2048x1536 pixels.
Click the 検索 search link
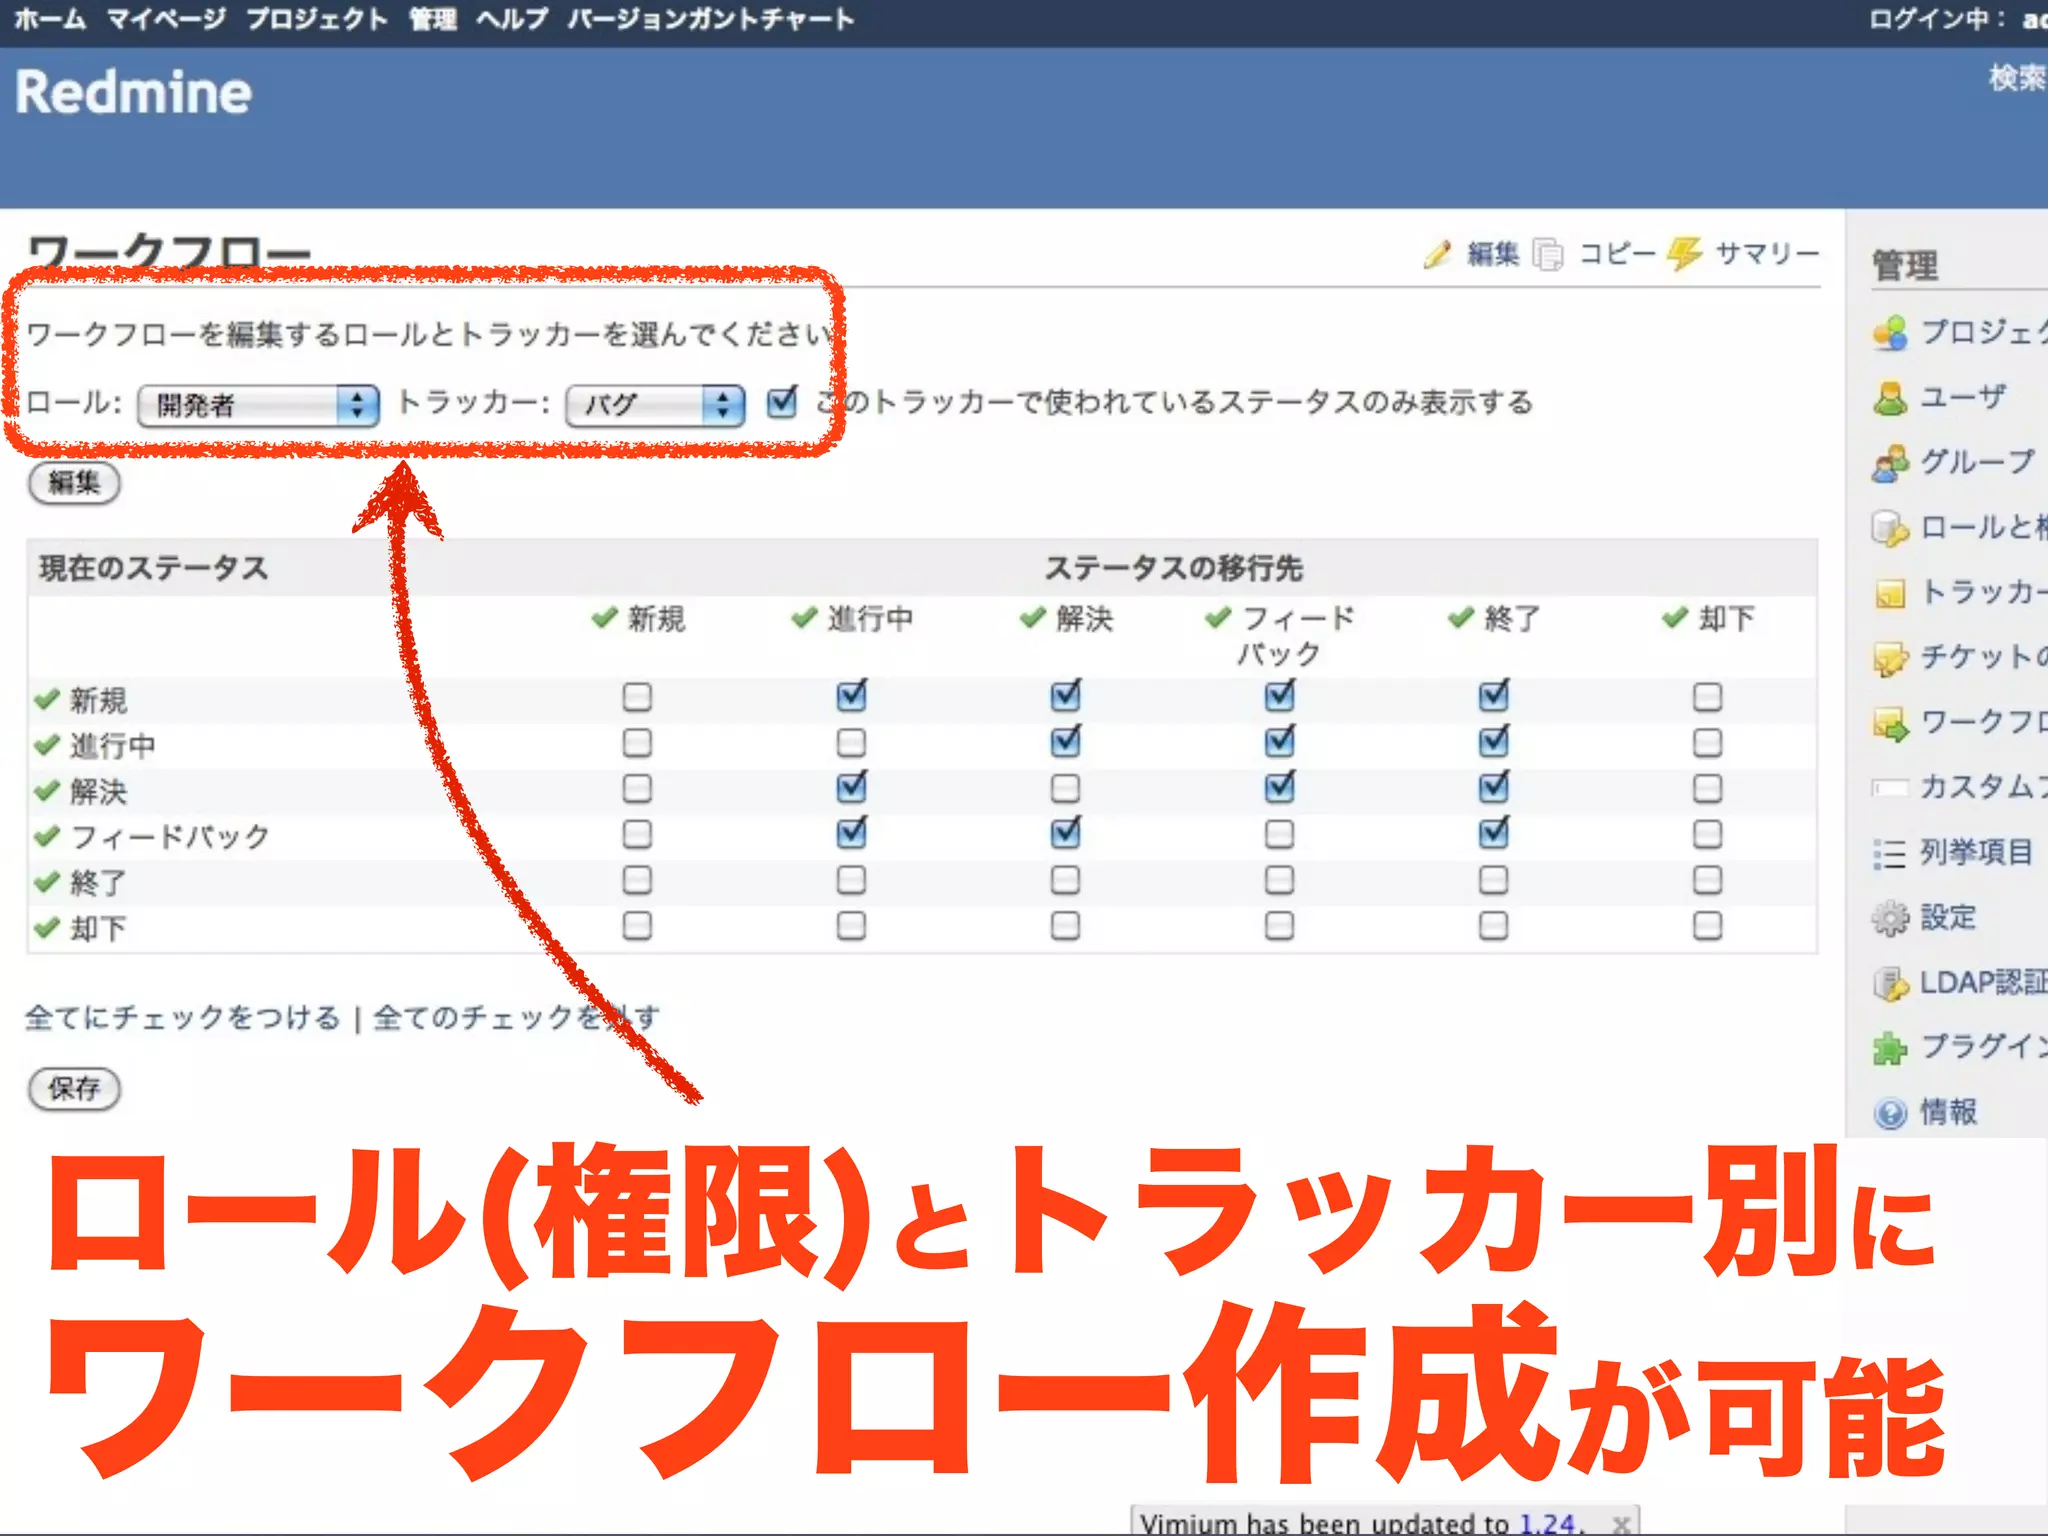[x=2018, y=78]
